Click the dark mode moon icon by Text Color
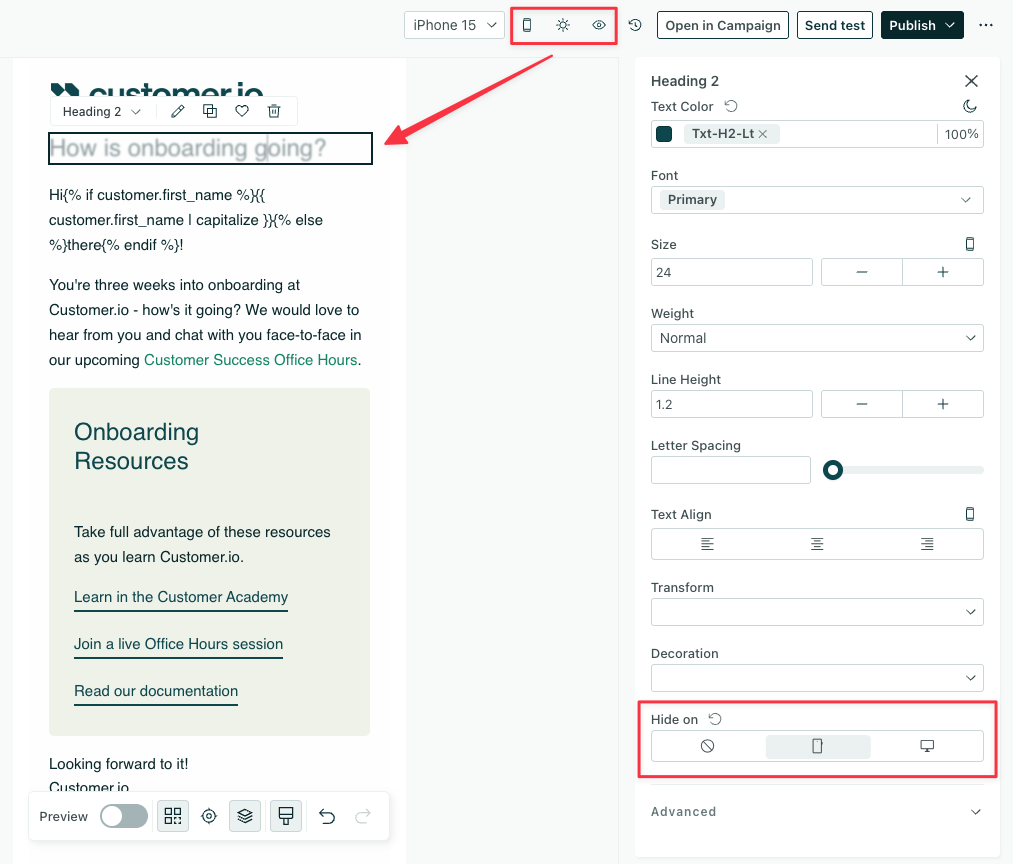This screenshot has width=1013, height=864. point(969,106)
